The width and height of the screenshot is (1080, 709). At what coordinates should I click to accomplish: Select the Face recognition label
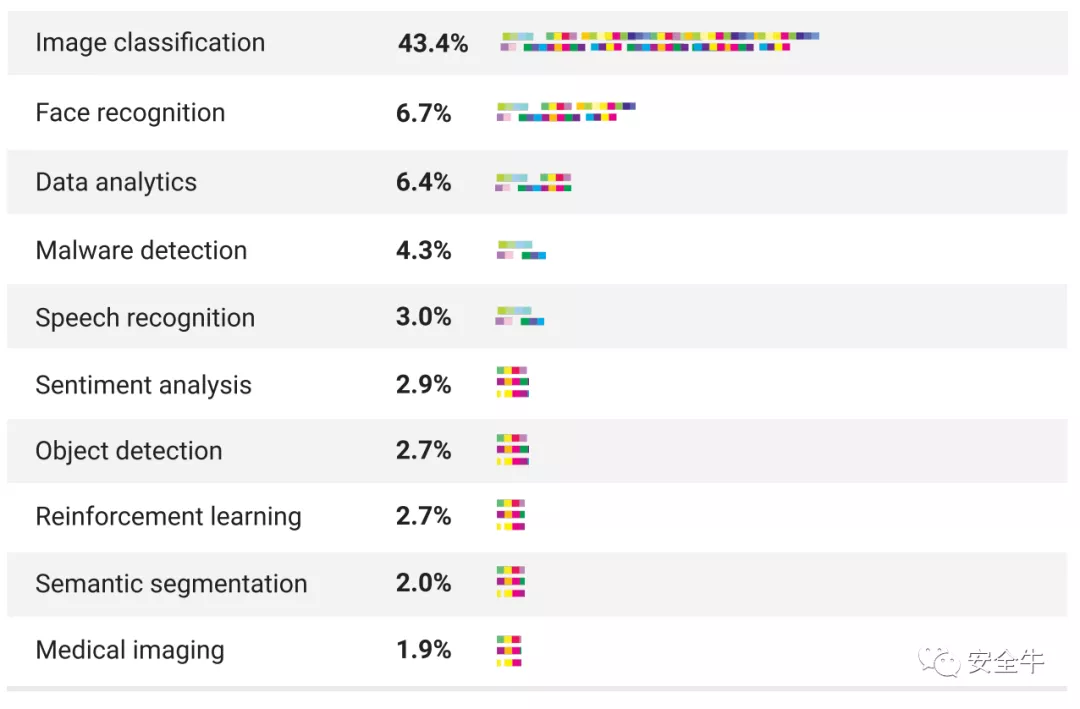(x=130, y=113)
